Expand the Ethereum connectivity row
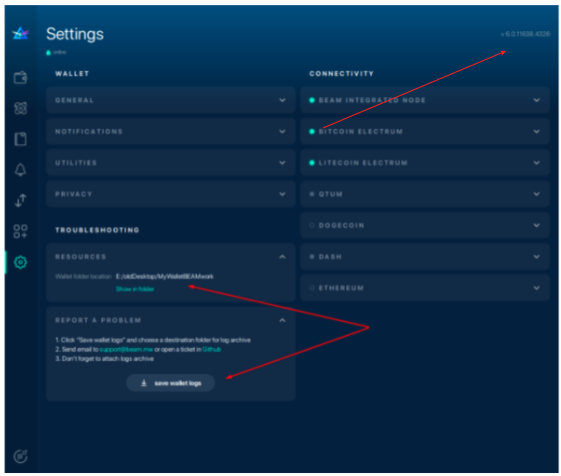This screenshot has height=476, width=561. pyautogui.click(x=425, y=288)
